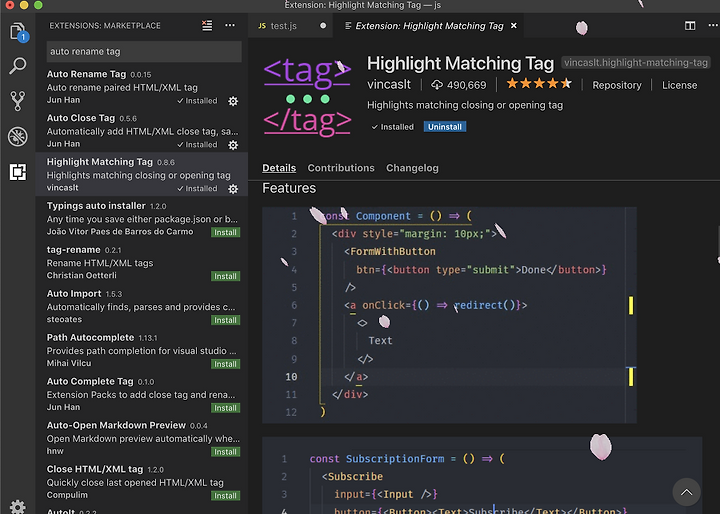Screen dimensions: 720x514
Task: Open the Debug view in activity bar
Action: (17, 136)
